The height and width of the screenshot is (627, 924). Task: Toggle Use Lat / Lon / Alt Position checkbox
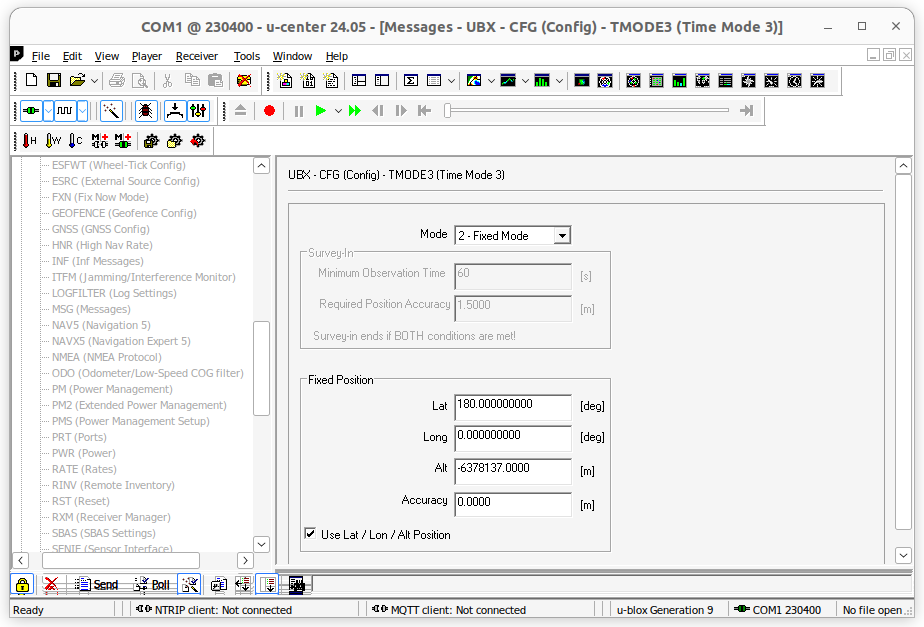[x=310, y=533]
